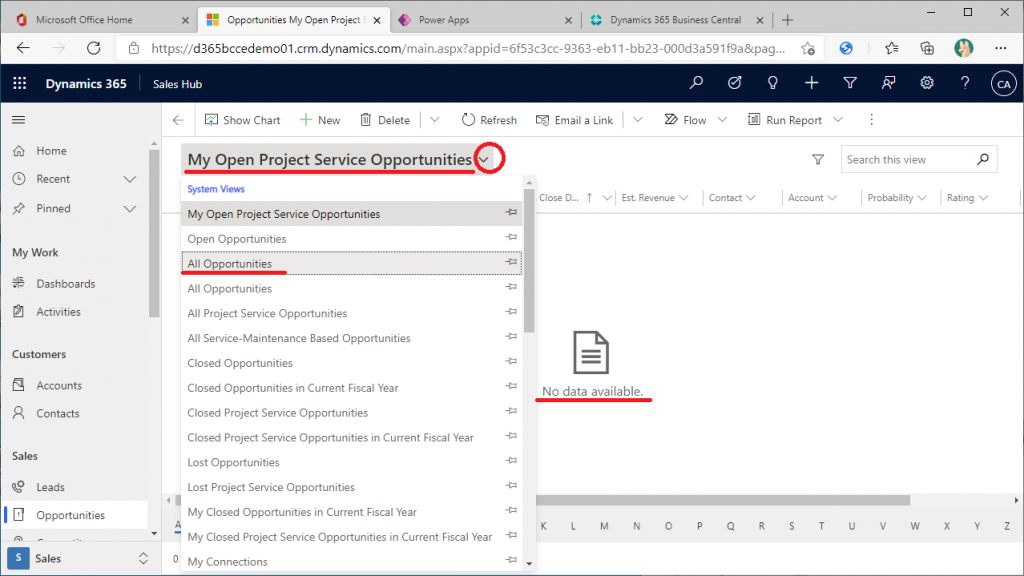The image size is (1024, 576).
Task: Expand the Recent section in sidebar
Action: point(129,179)
